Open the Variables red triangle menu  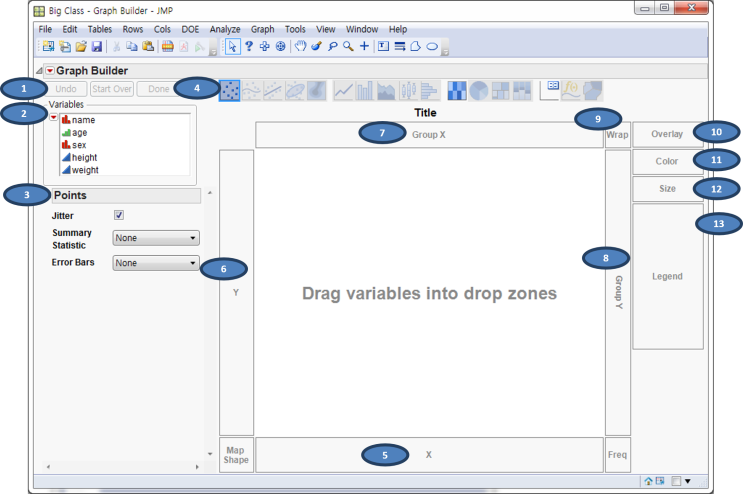[54, 117]
